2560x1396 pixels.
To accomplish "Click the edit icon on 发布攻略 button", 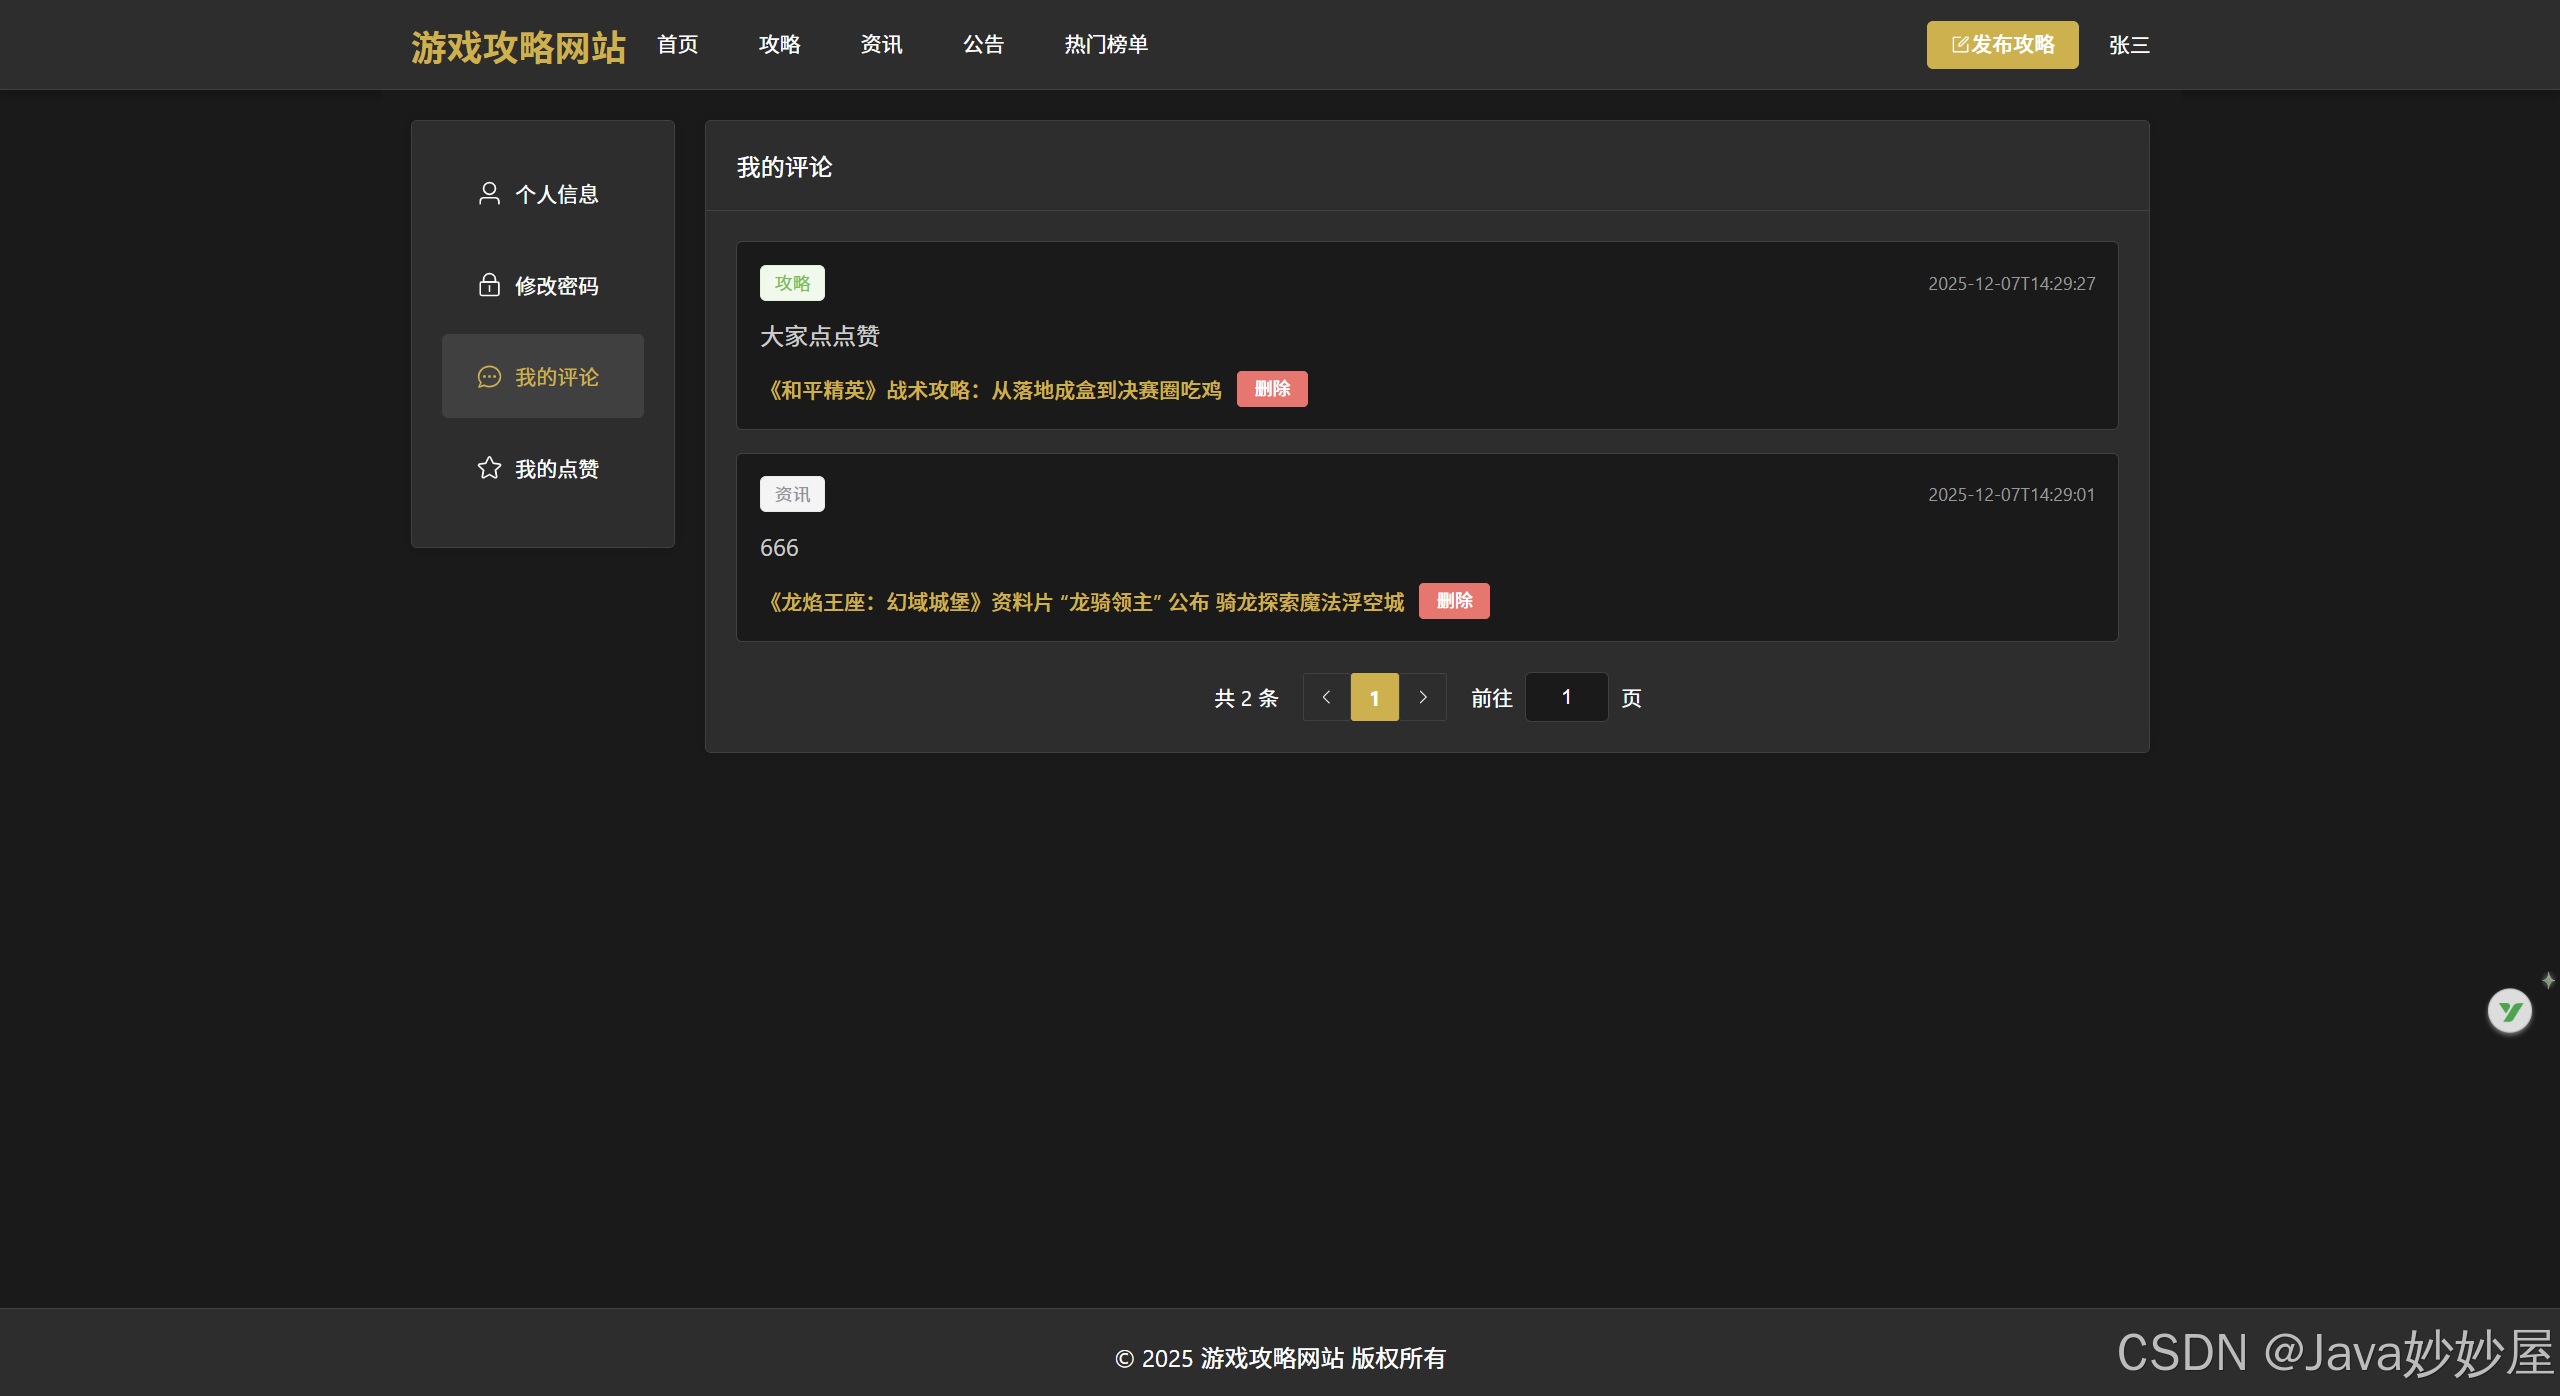I will click(x=1960, y=45).
